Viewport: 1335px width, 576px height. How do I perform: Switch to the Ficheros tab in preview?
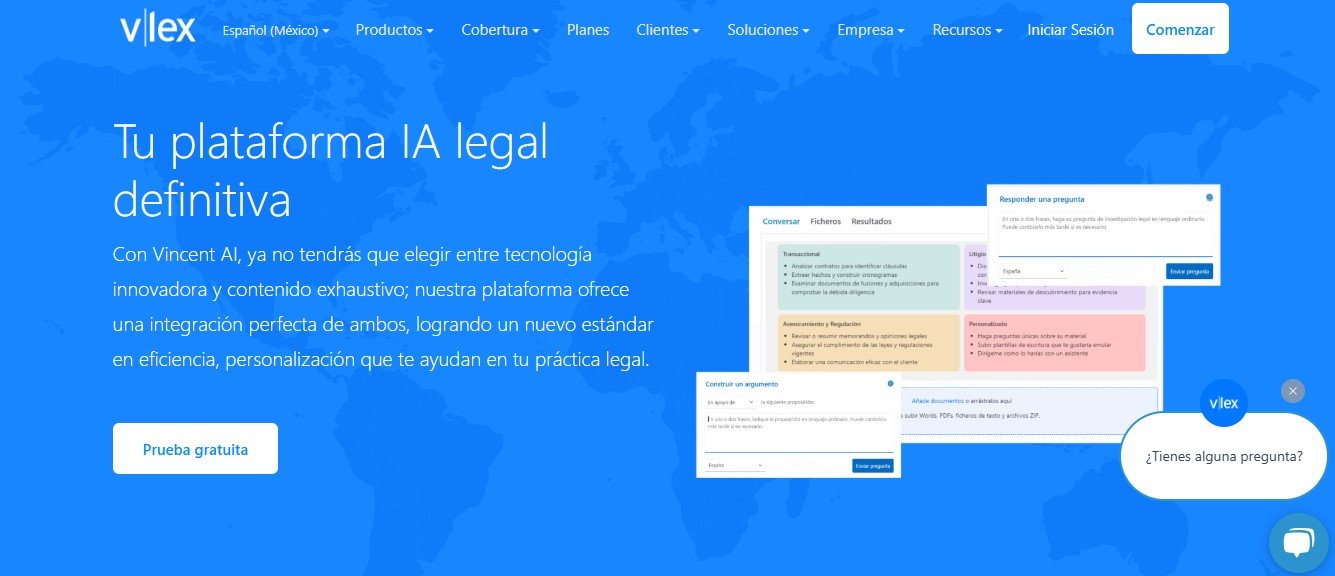[825, 221]
